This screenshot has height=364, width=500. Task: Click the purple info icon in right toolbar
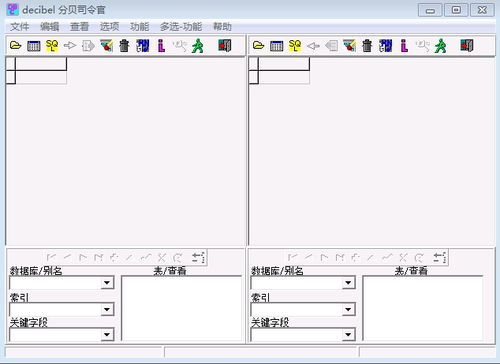(x=404, y=46)
